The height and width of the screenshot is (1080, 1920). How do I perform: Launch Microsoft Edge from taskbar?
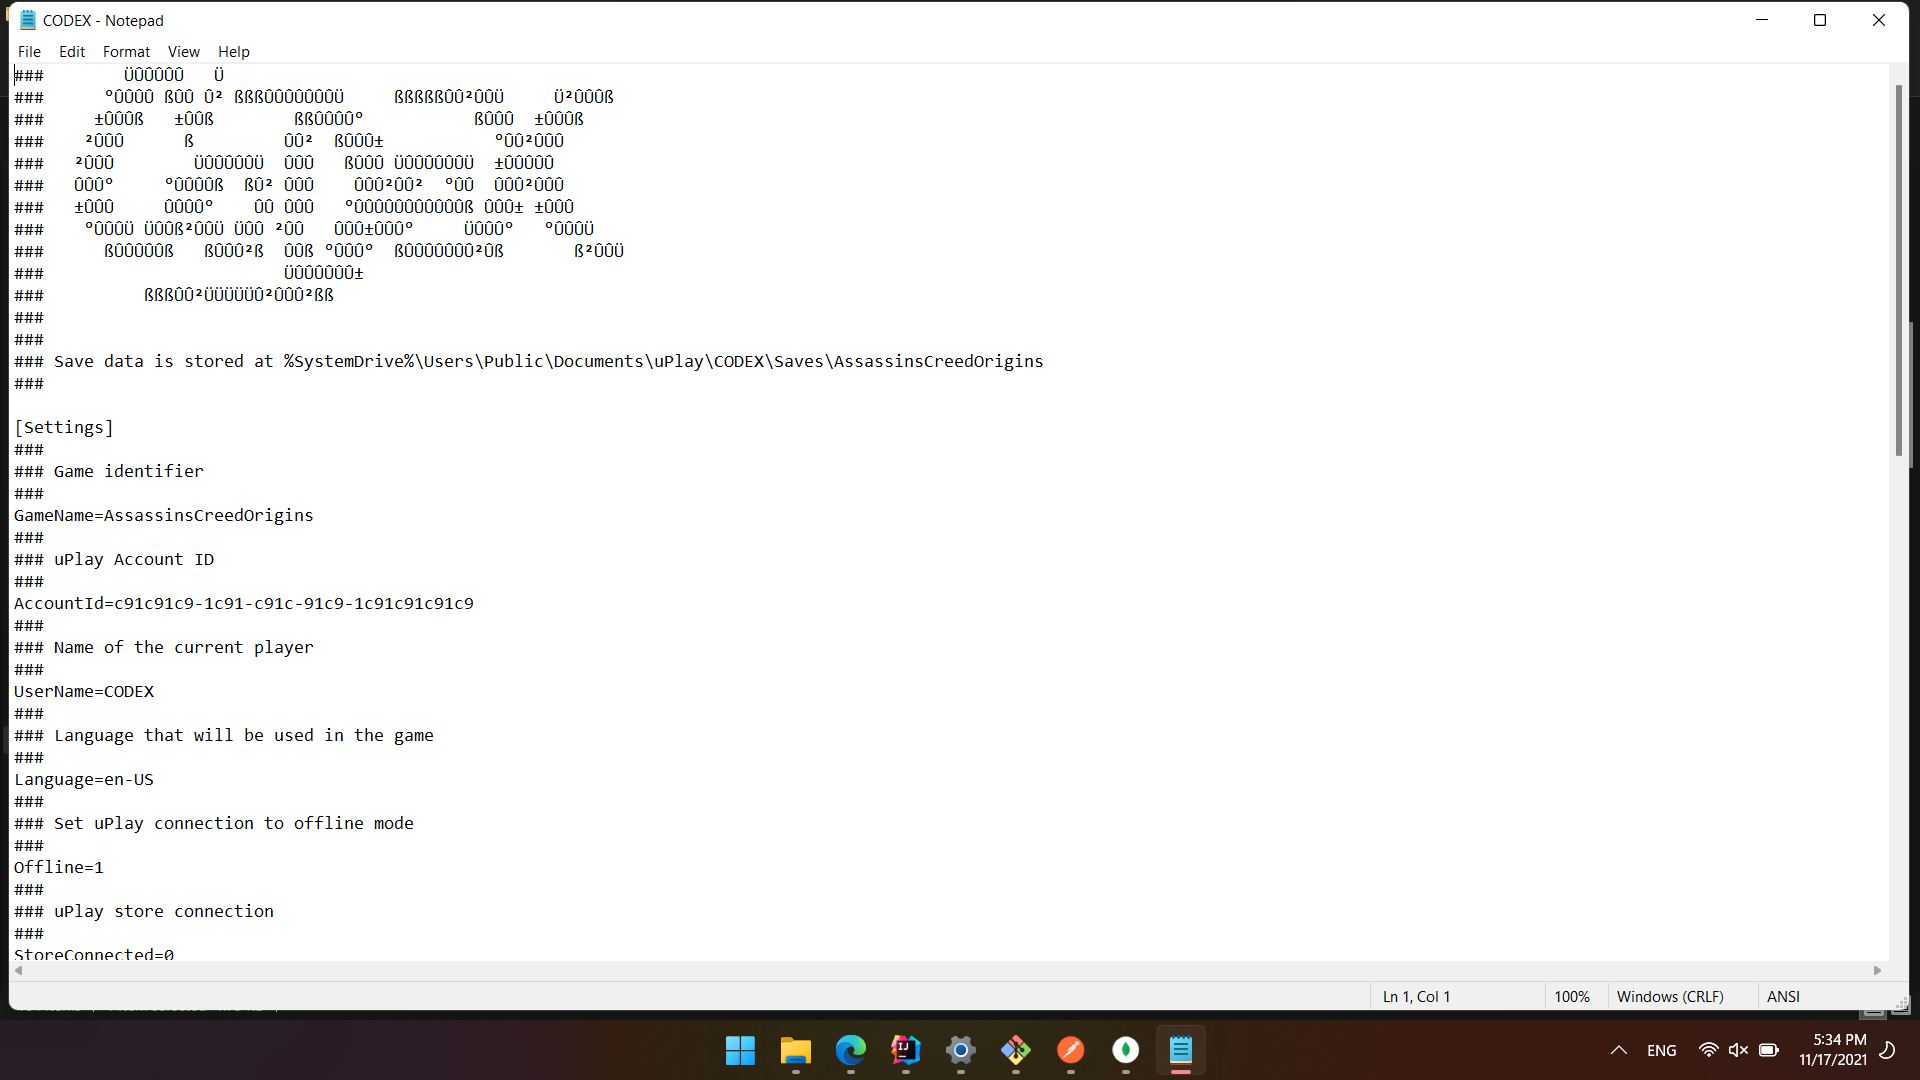(850, 1050)
